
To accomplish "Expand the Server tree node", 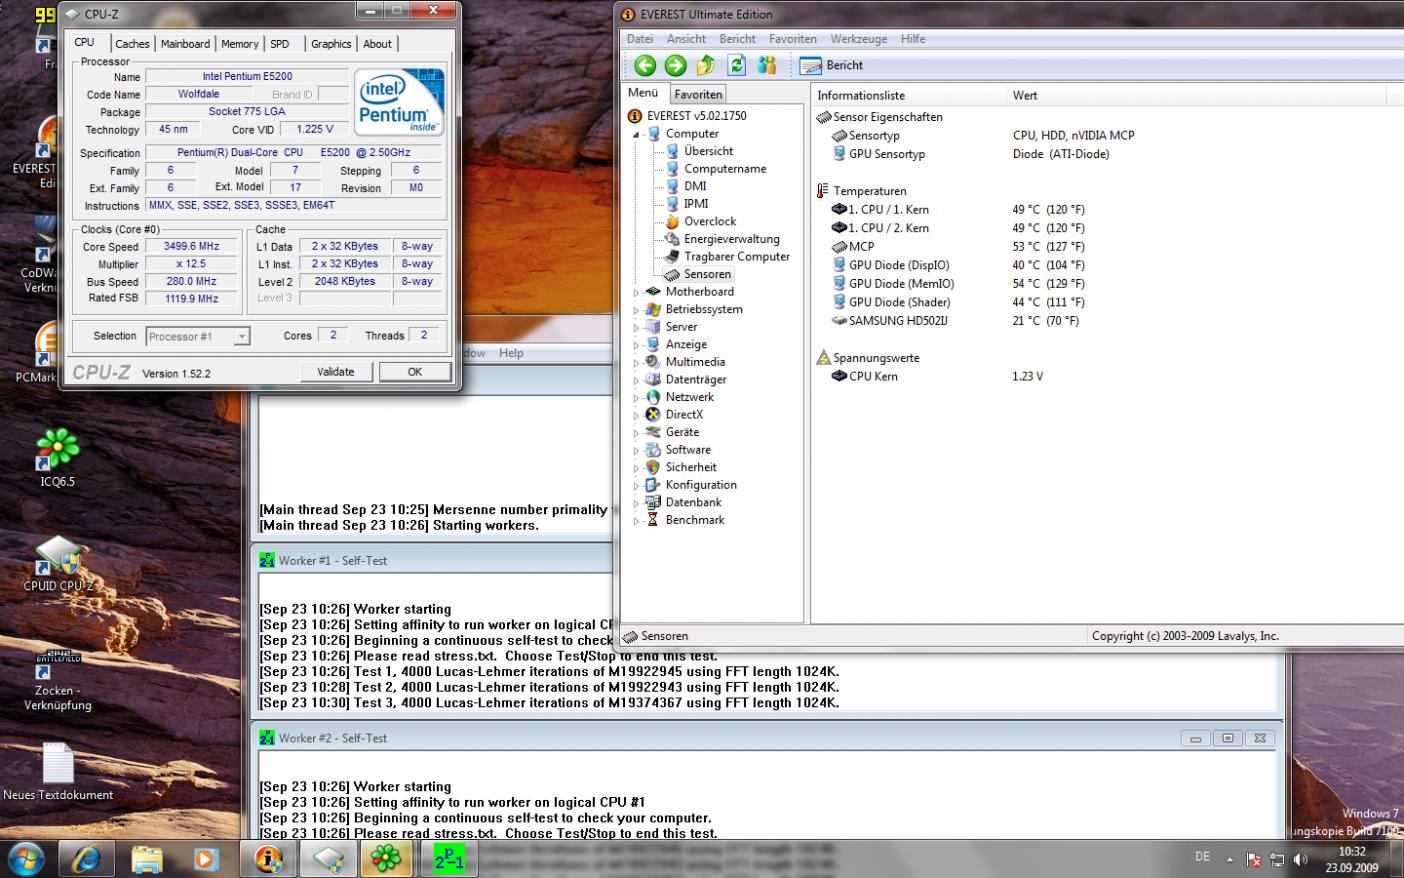I will [x=636, y=327].
